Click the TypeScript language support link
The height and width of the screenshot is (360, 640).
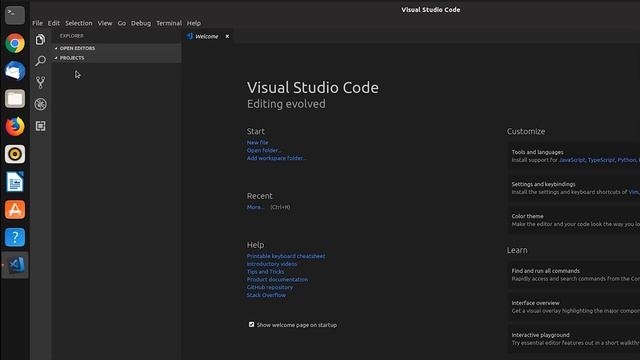coord(601,160)
